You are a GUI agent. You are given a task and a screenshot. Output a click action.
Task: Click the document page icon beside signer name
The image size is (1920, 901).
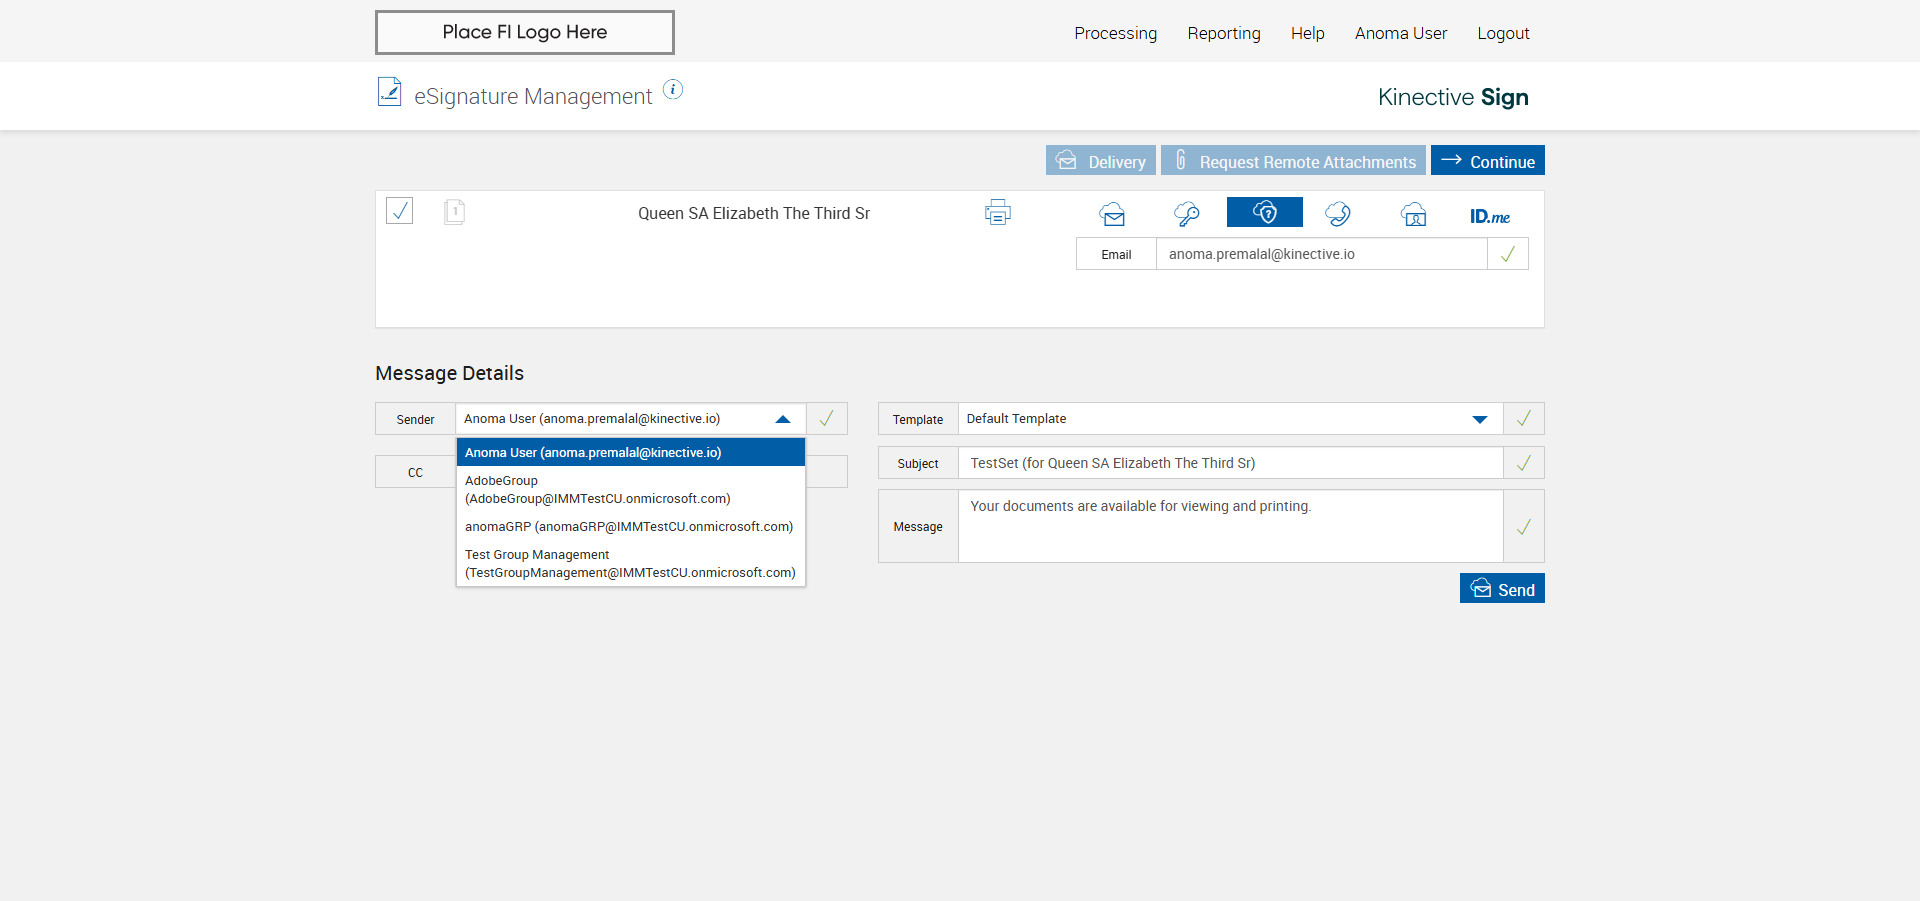click(454, 212)
